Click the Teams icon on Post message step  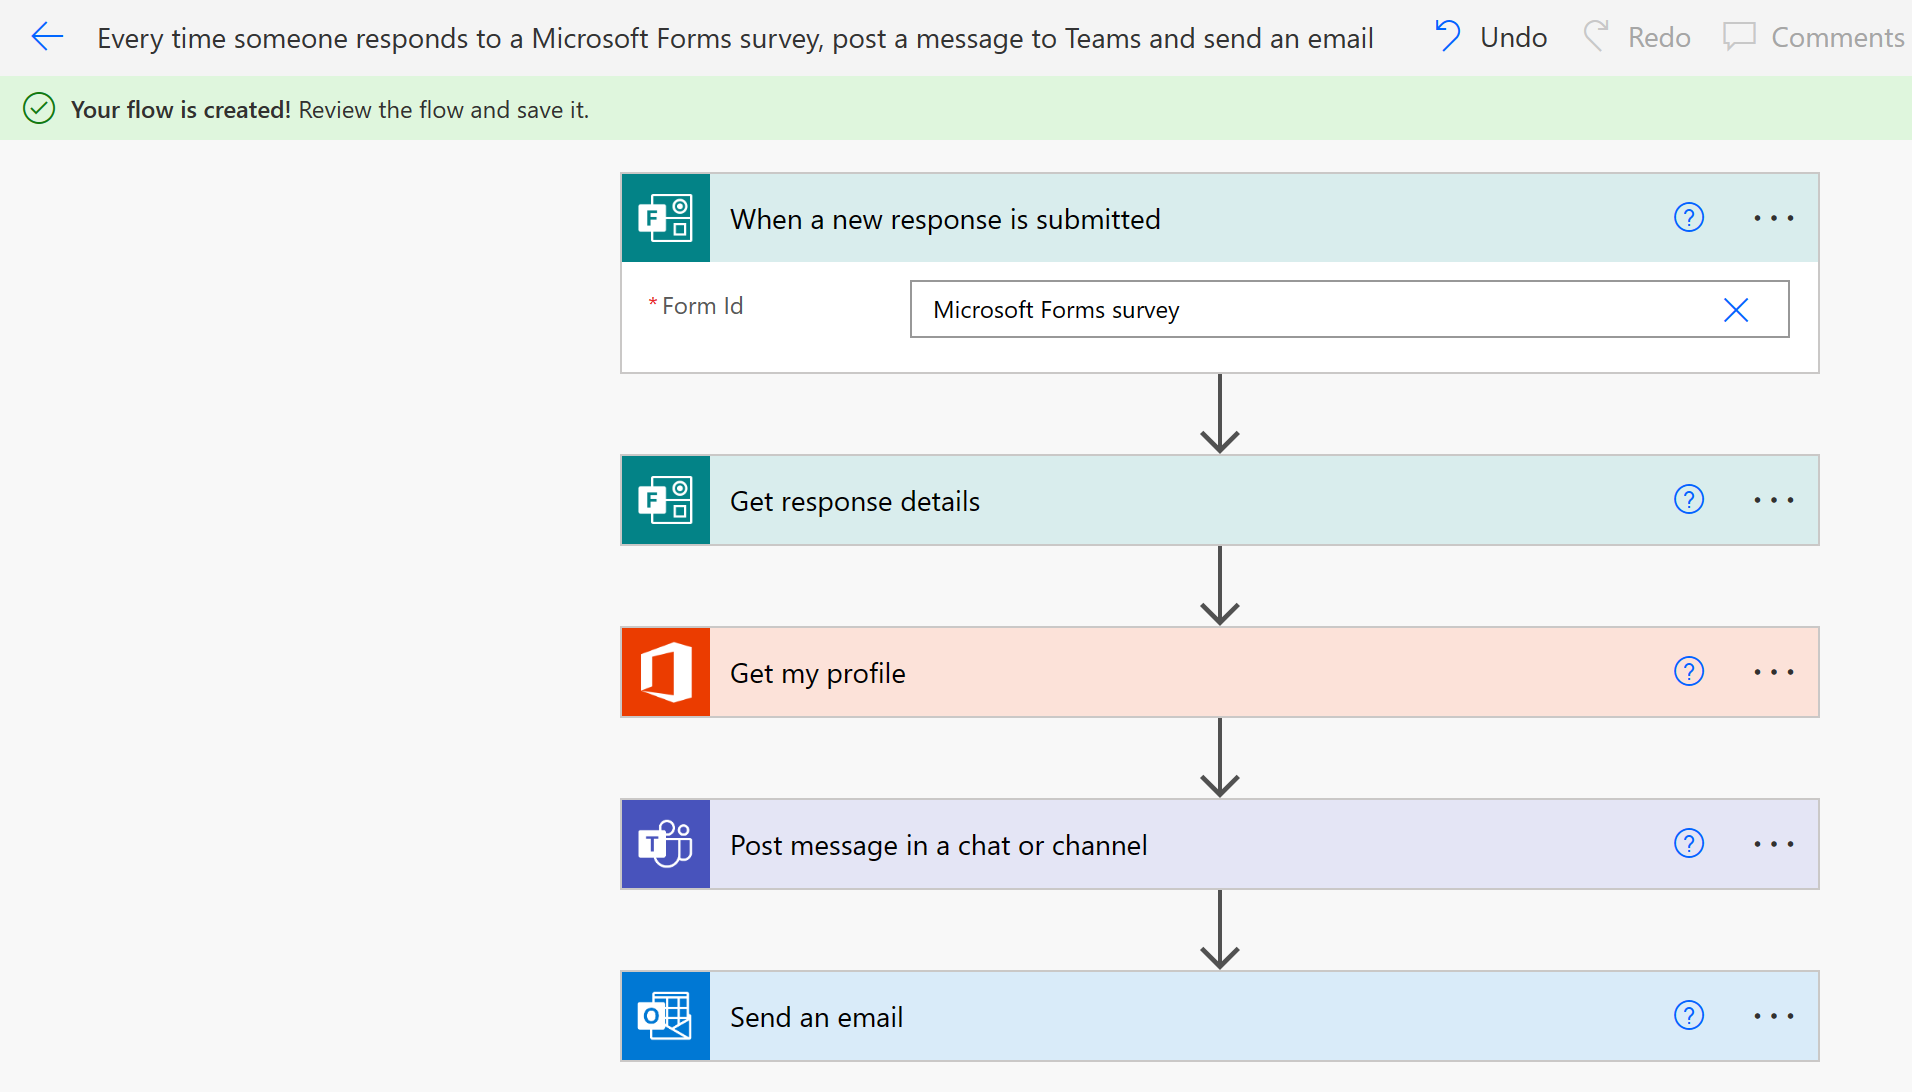665,844
